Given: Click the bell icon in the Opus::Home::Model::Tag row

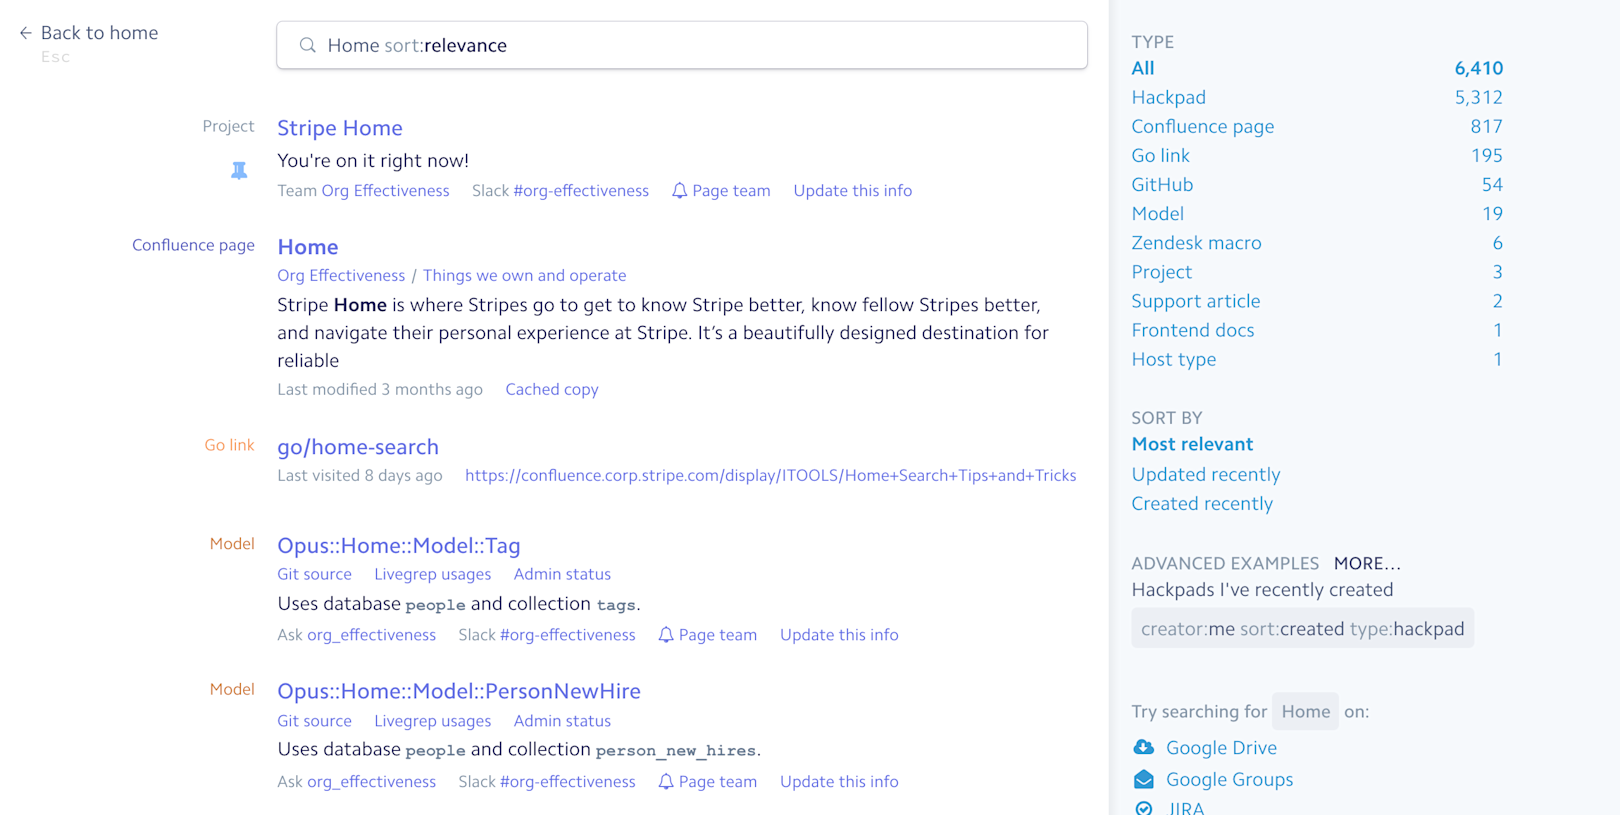Looking at the screenshot, I should [666, 635].
